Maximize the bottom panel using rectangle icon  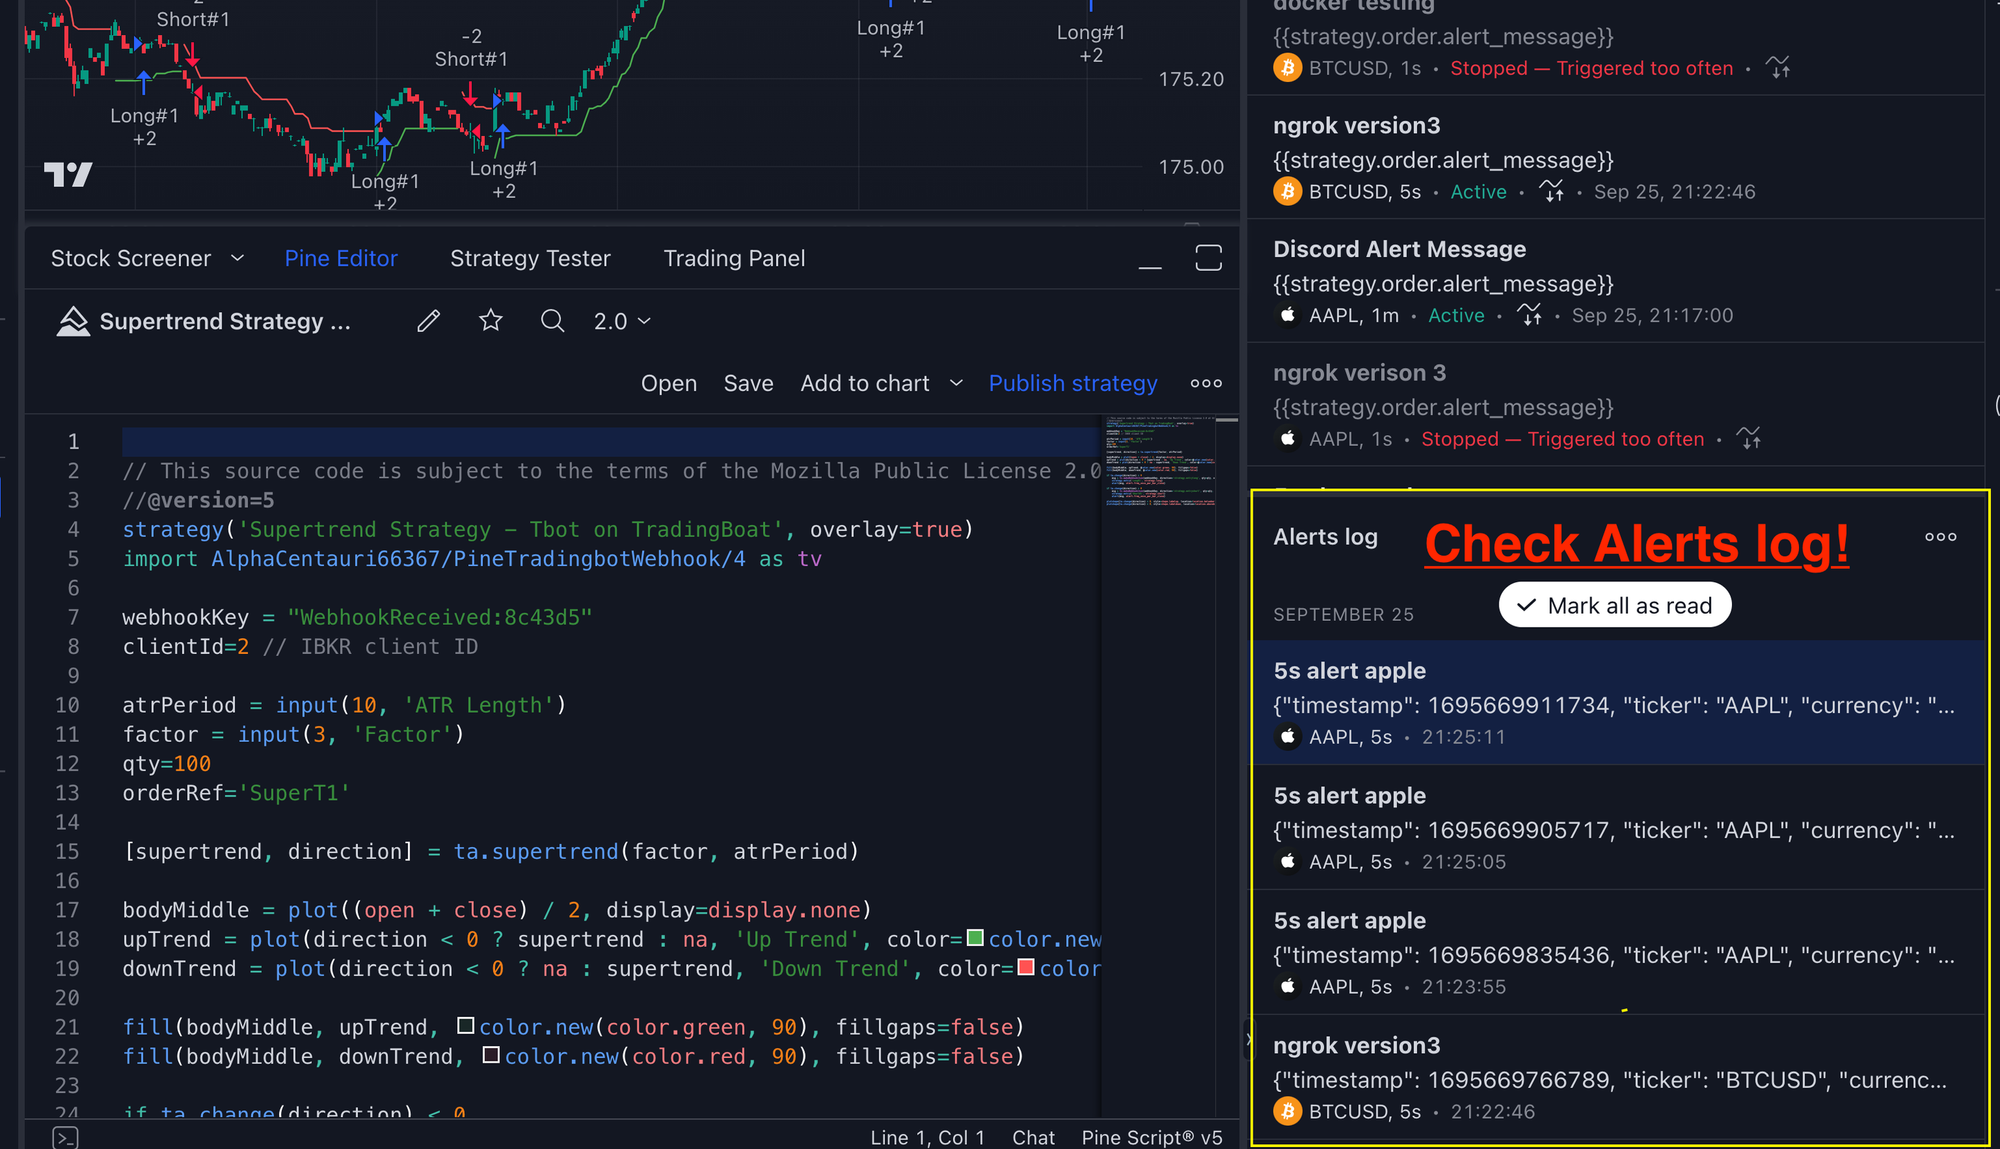click(x=1208, y=258)
